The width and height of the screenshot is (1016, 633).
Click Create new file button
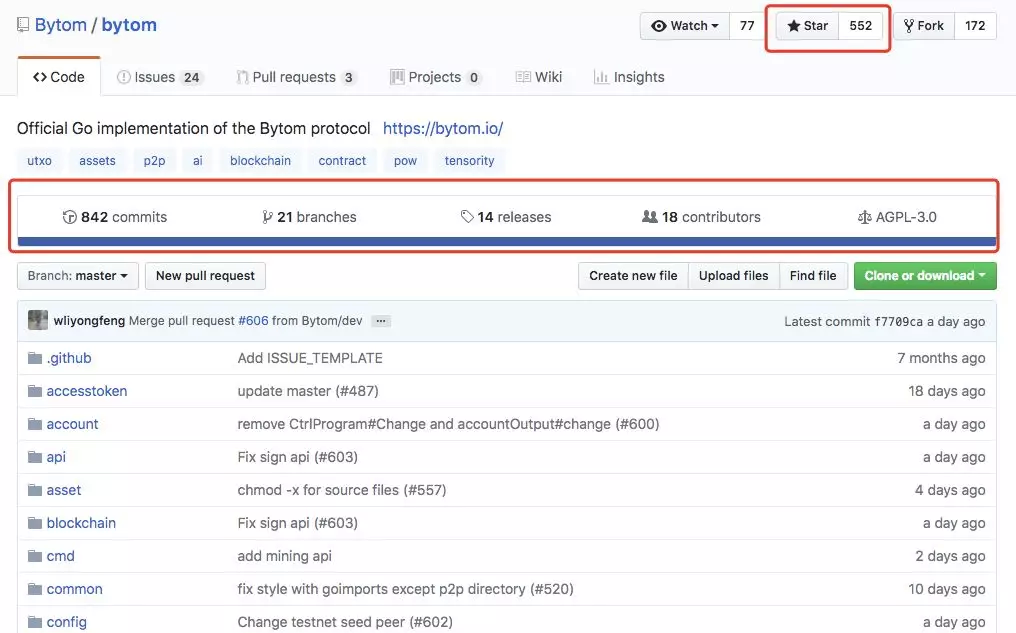point(633,276)
